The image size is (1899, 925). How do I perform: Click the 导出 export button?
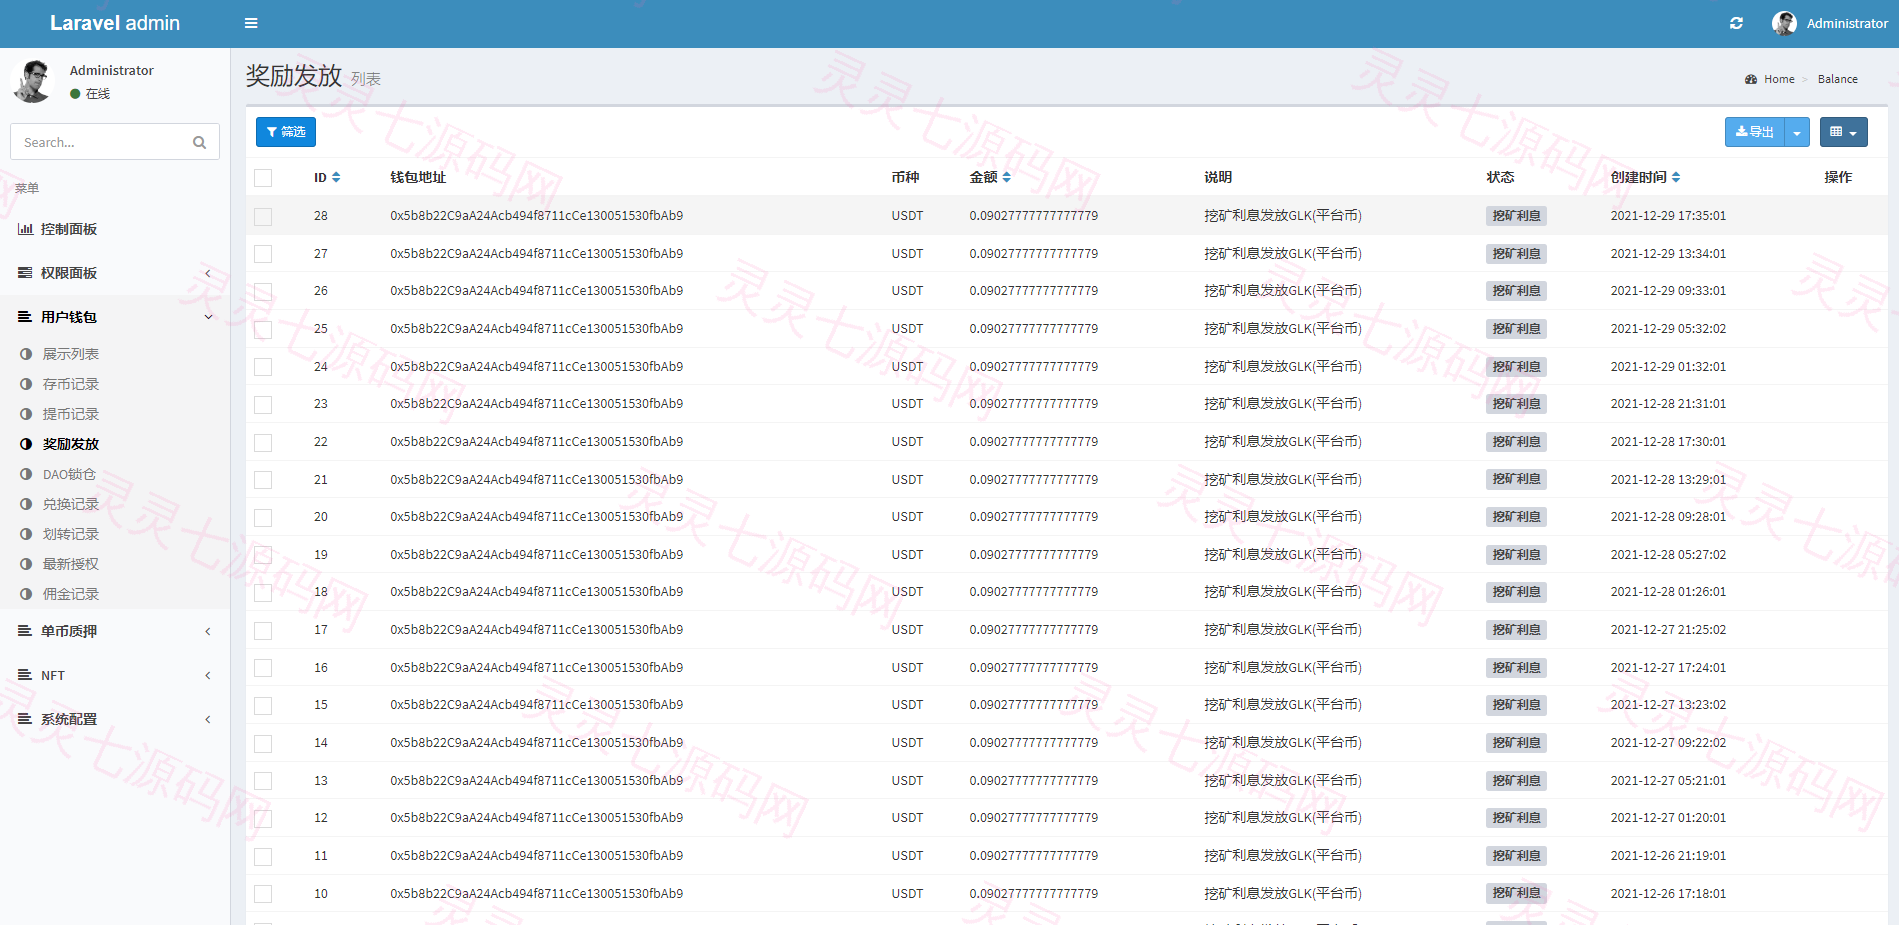(1755, 132)
